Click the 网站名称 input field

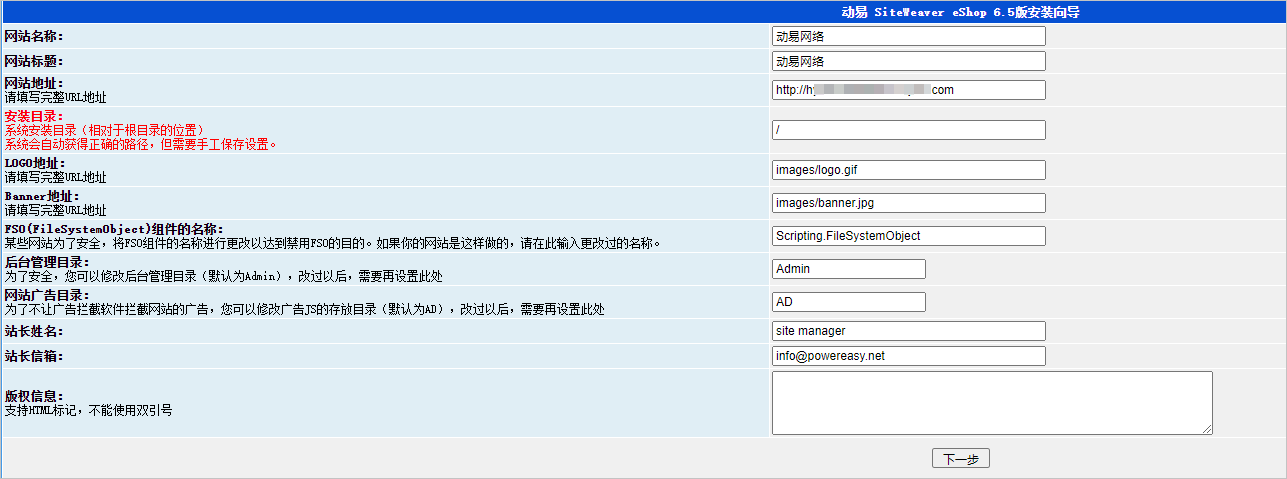(x=908, y=36)
